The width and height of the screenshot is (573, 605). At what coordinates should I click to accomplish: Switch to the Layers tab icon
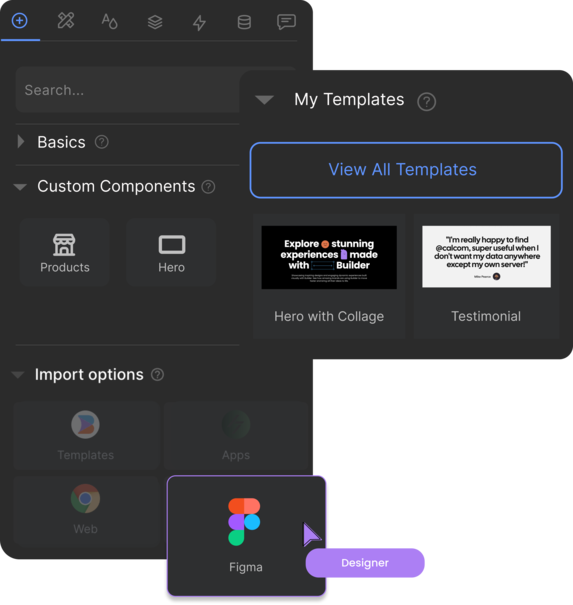point(155,22)
